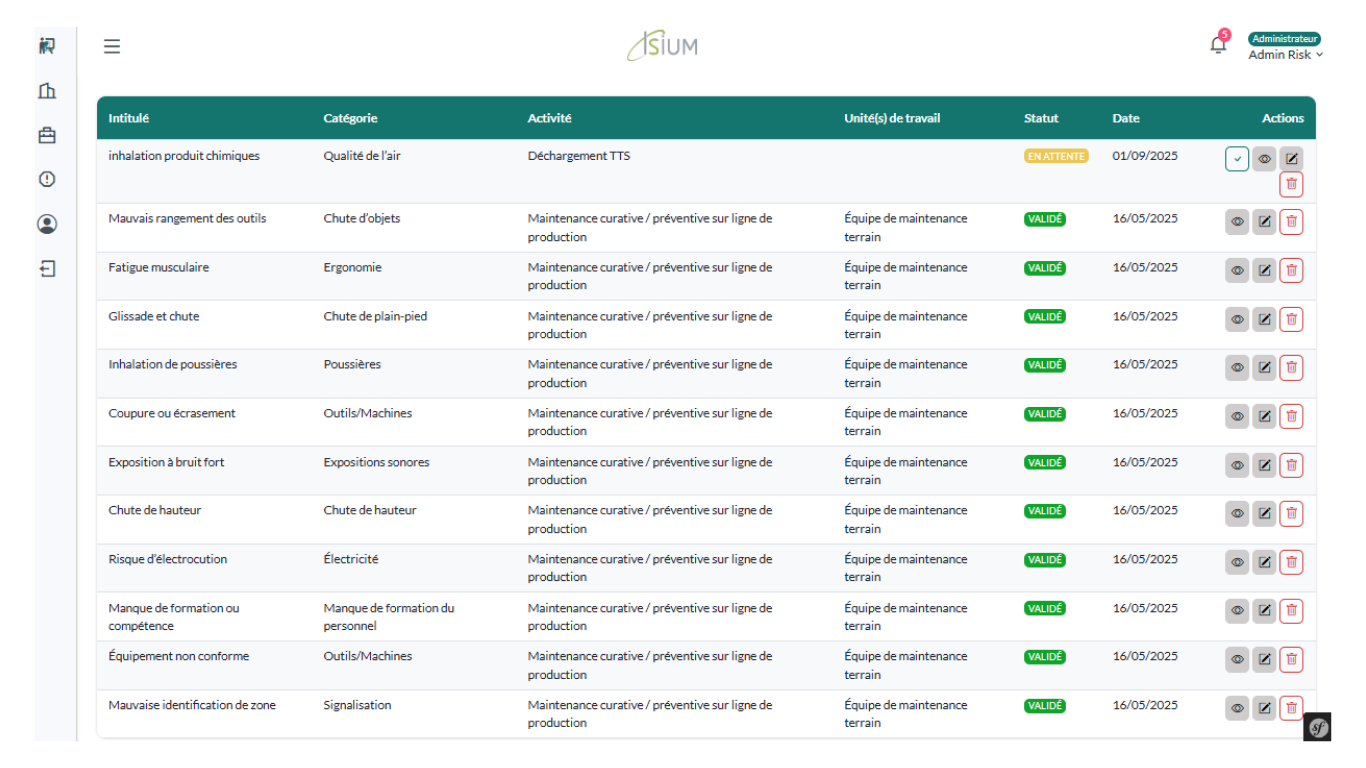Open the risk alert sidebar icon
The image size is (1366, 768).
47,179
